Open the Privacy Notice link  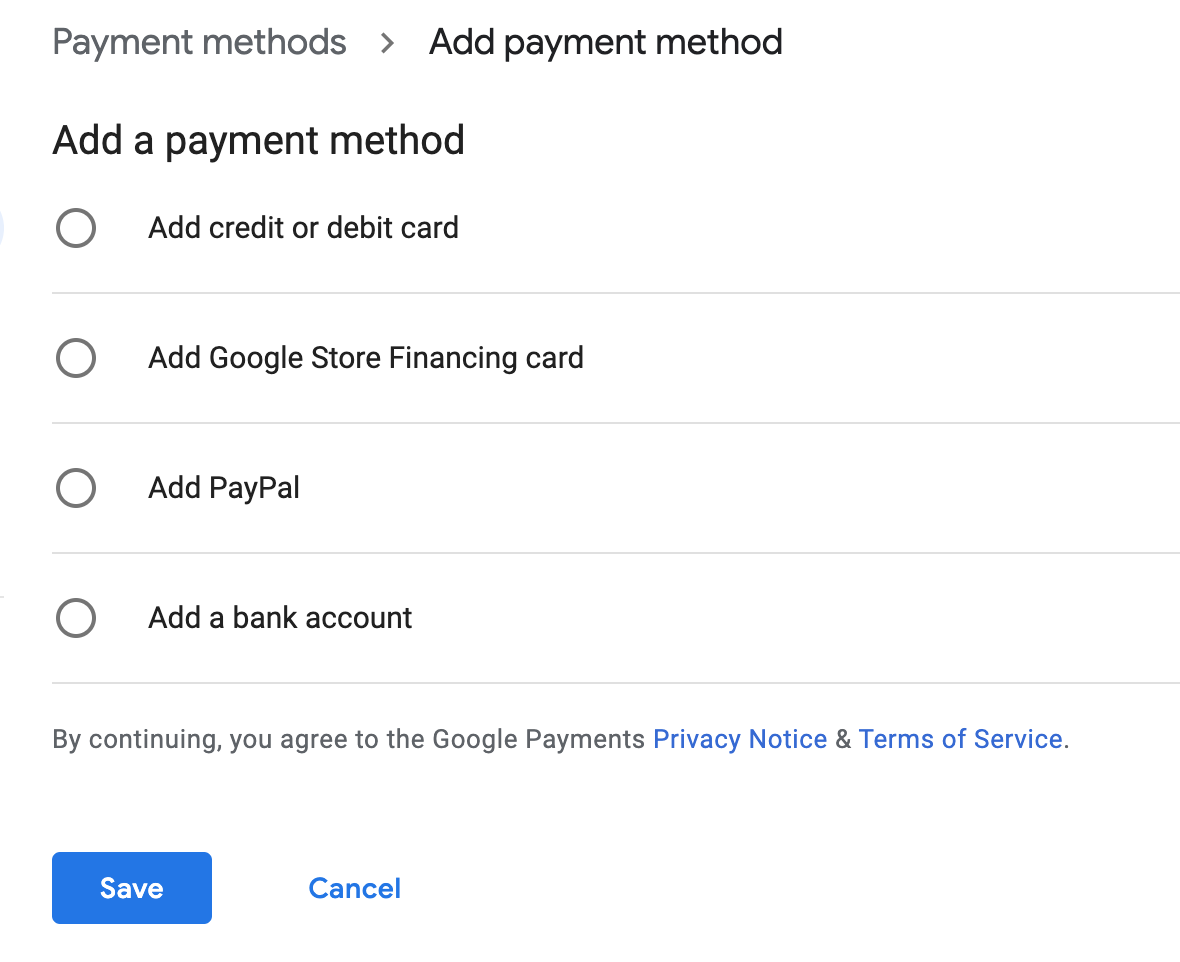point(739,739)
